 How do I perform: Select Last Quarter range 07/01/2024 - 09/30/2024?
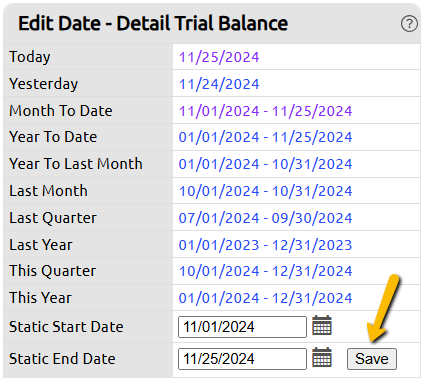coord(265,218)
